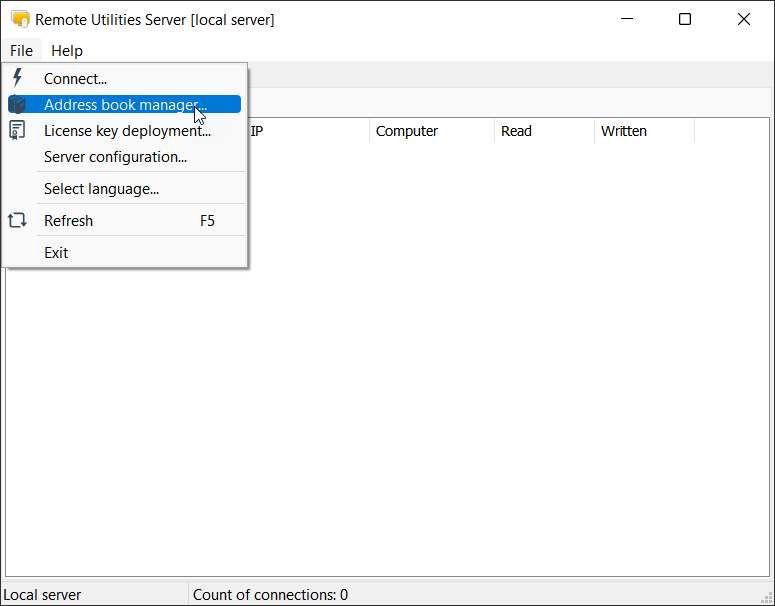Click the lightning bolt Connect icon
Image resolution: width=775 pixels, height=606 pixels.
click(17, 78)
